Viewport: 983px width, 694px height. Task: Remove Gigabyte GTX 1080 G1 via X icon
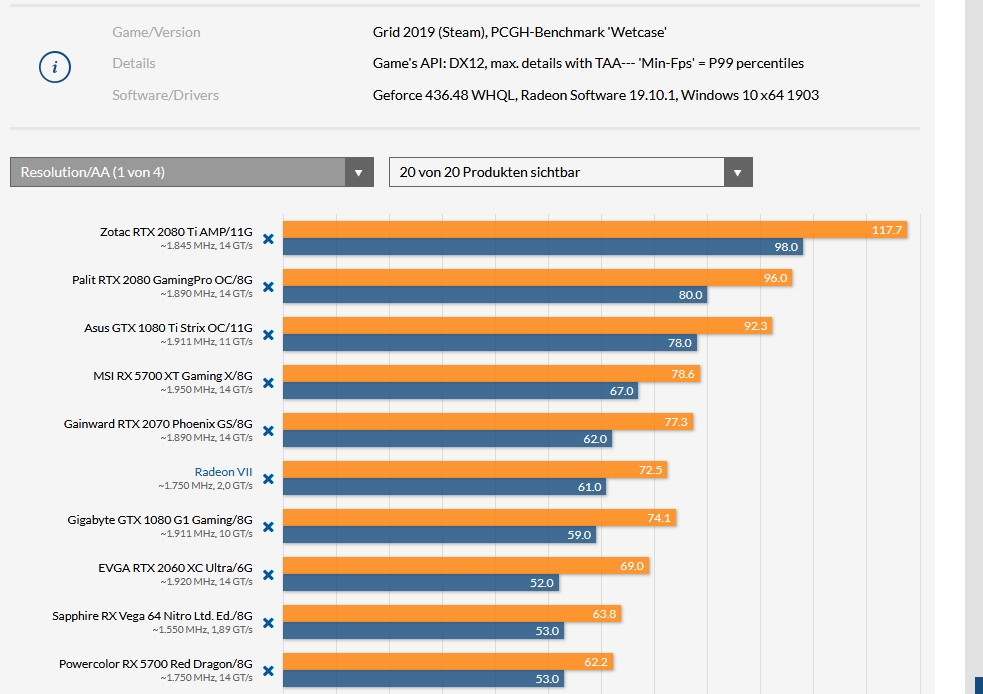[268, 527]
